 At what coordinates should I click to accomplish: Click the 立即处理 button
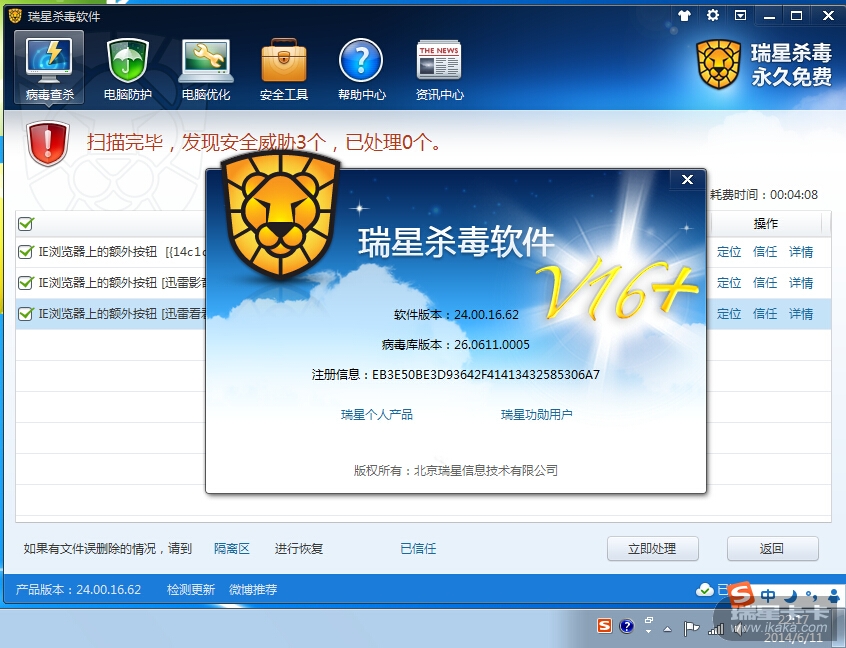(x=652, y=549)
